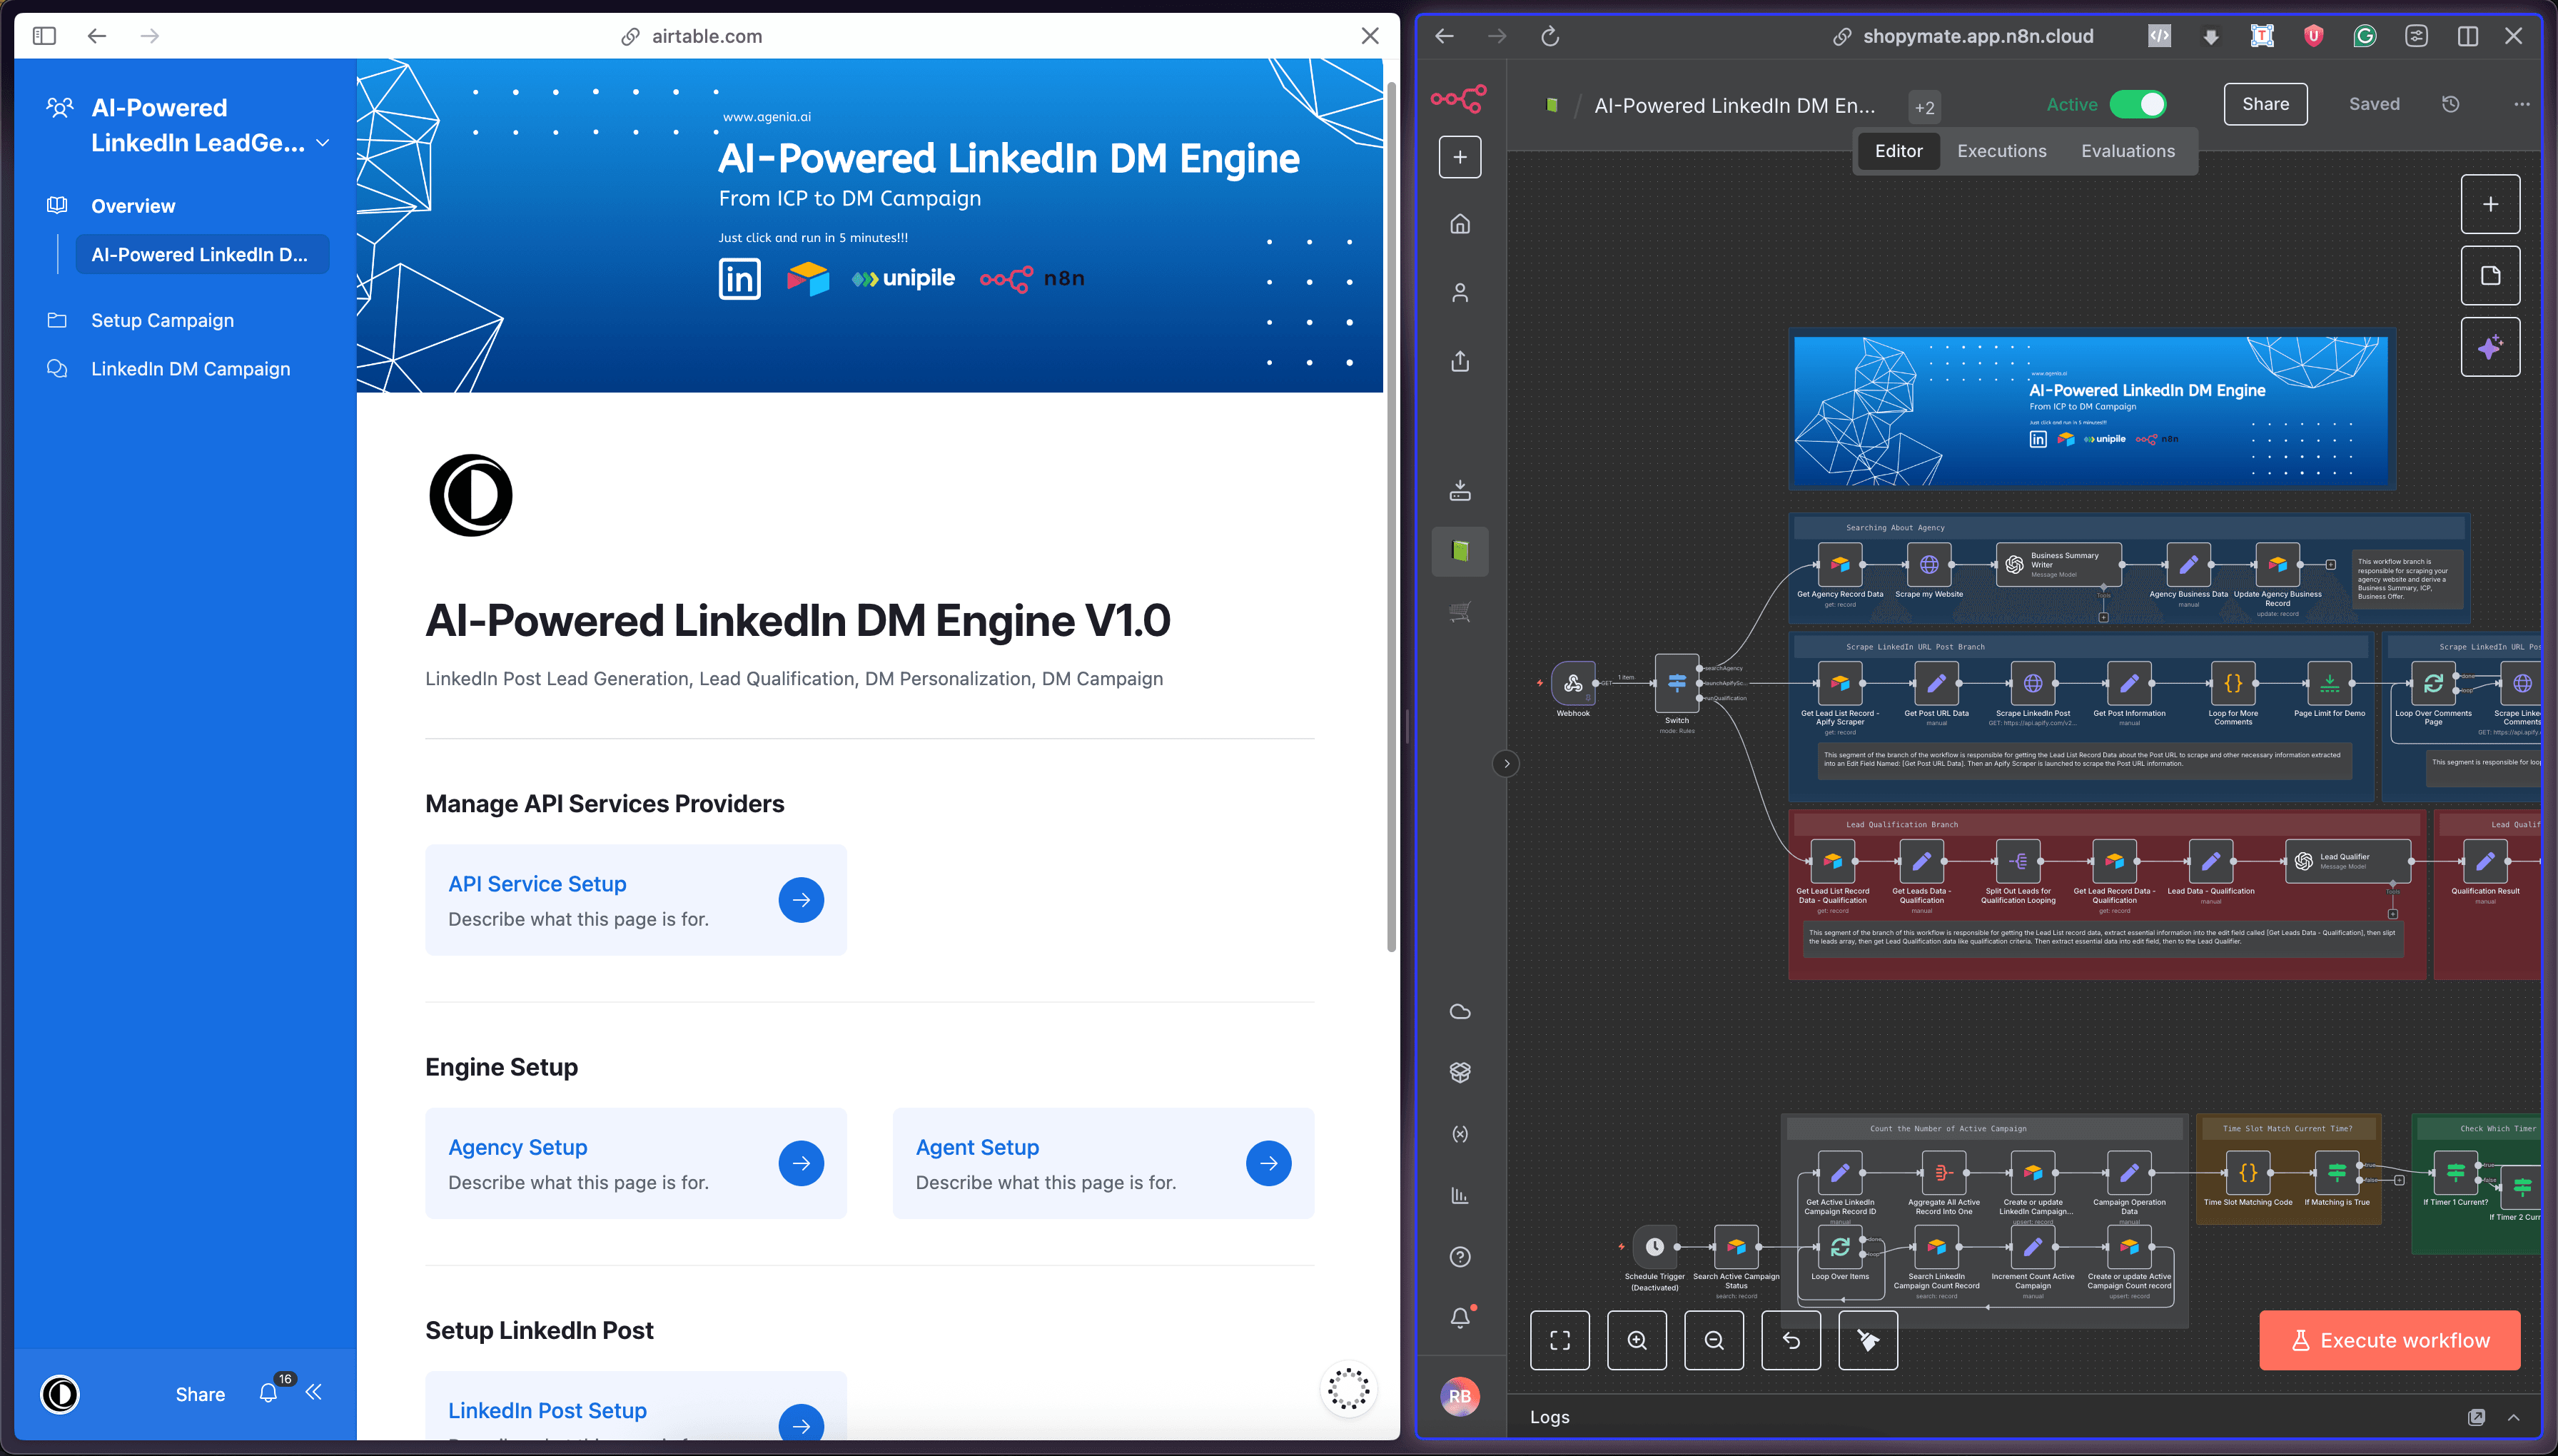Open the n8n insights chart icon
2558x1456 pixels.
[1460, 1196]
